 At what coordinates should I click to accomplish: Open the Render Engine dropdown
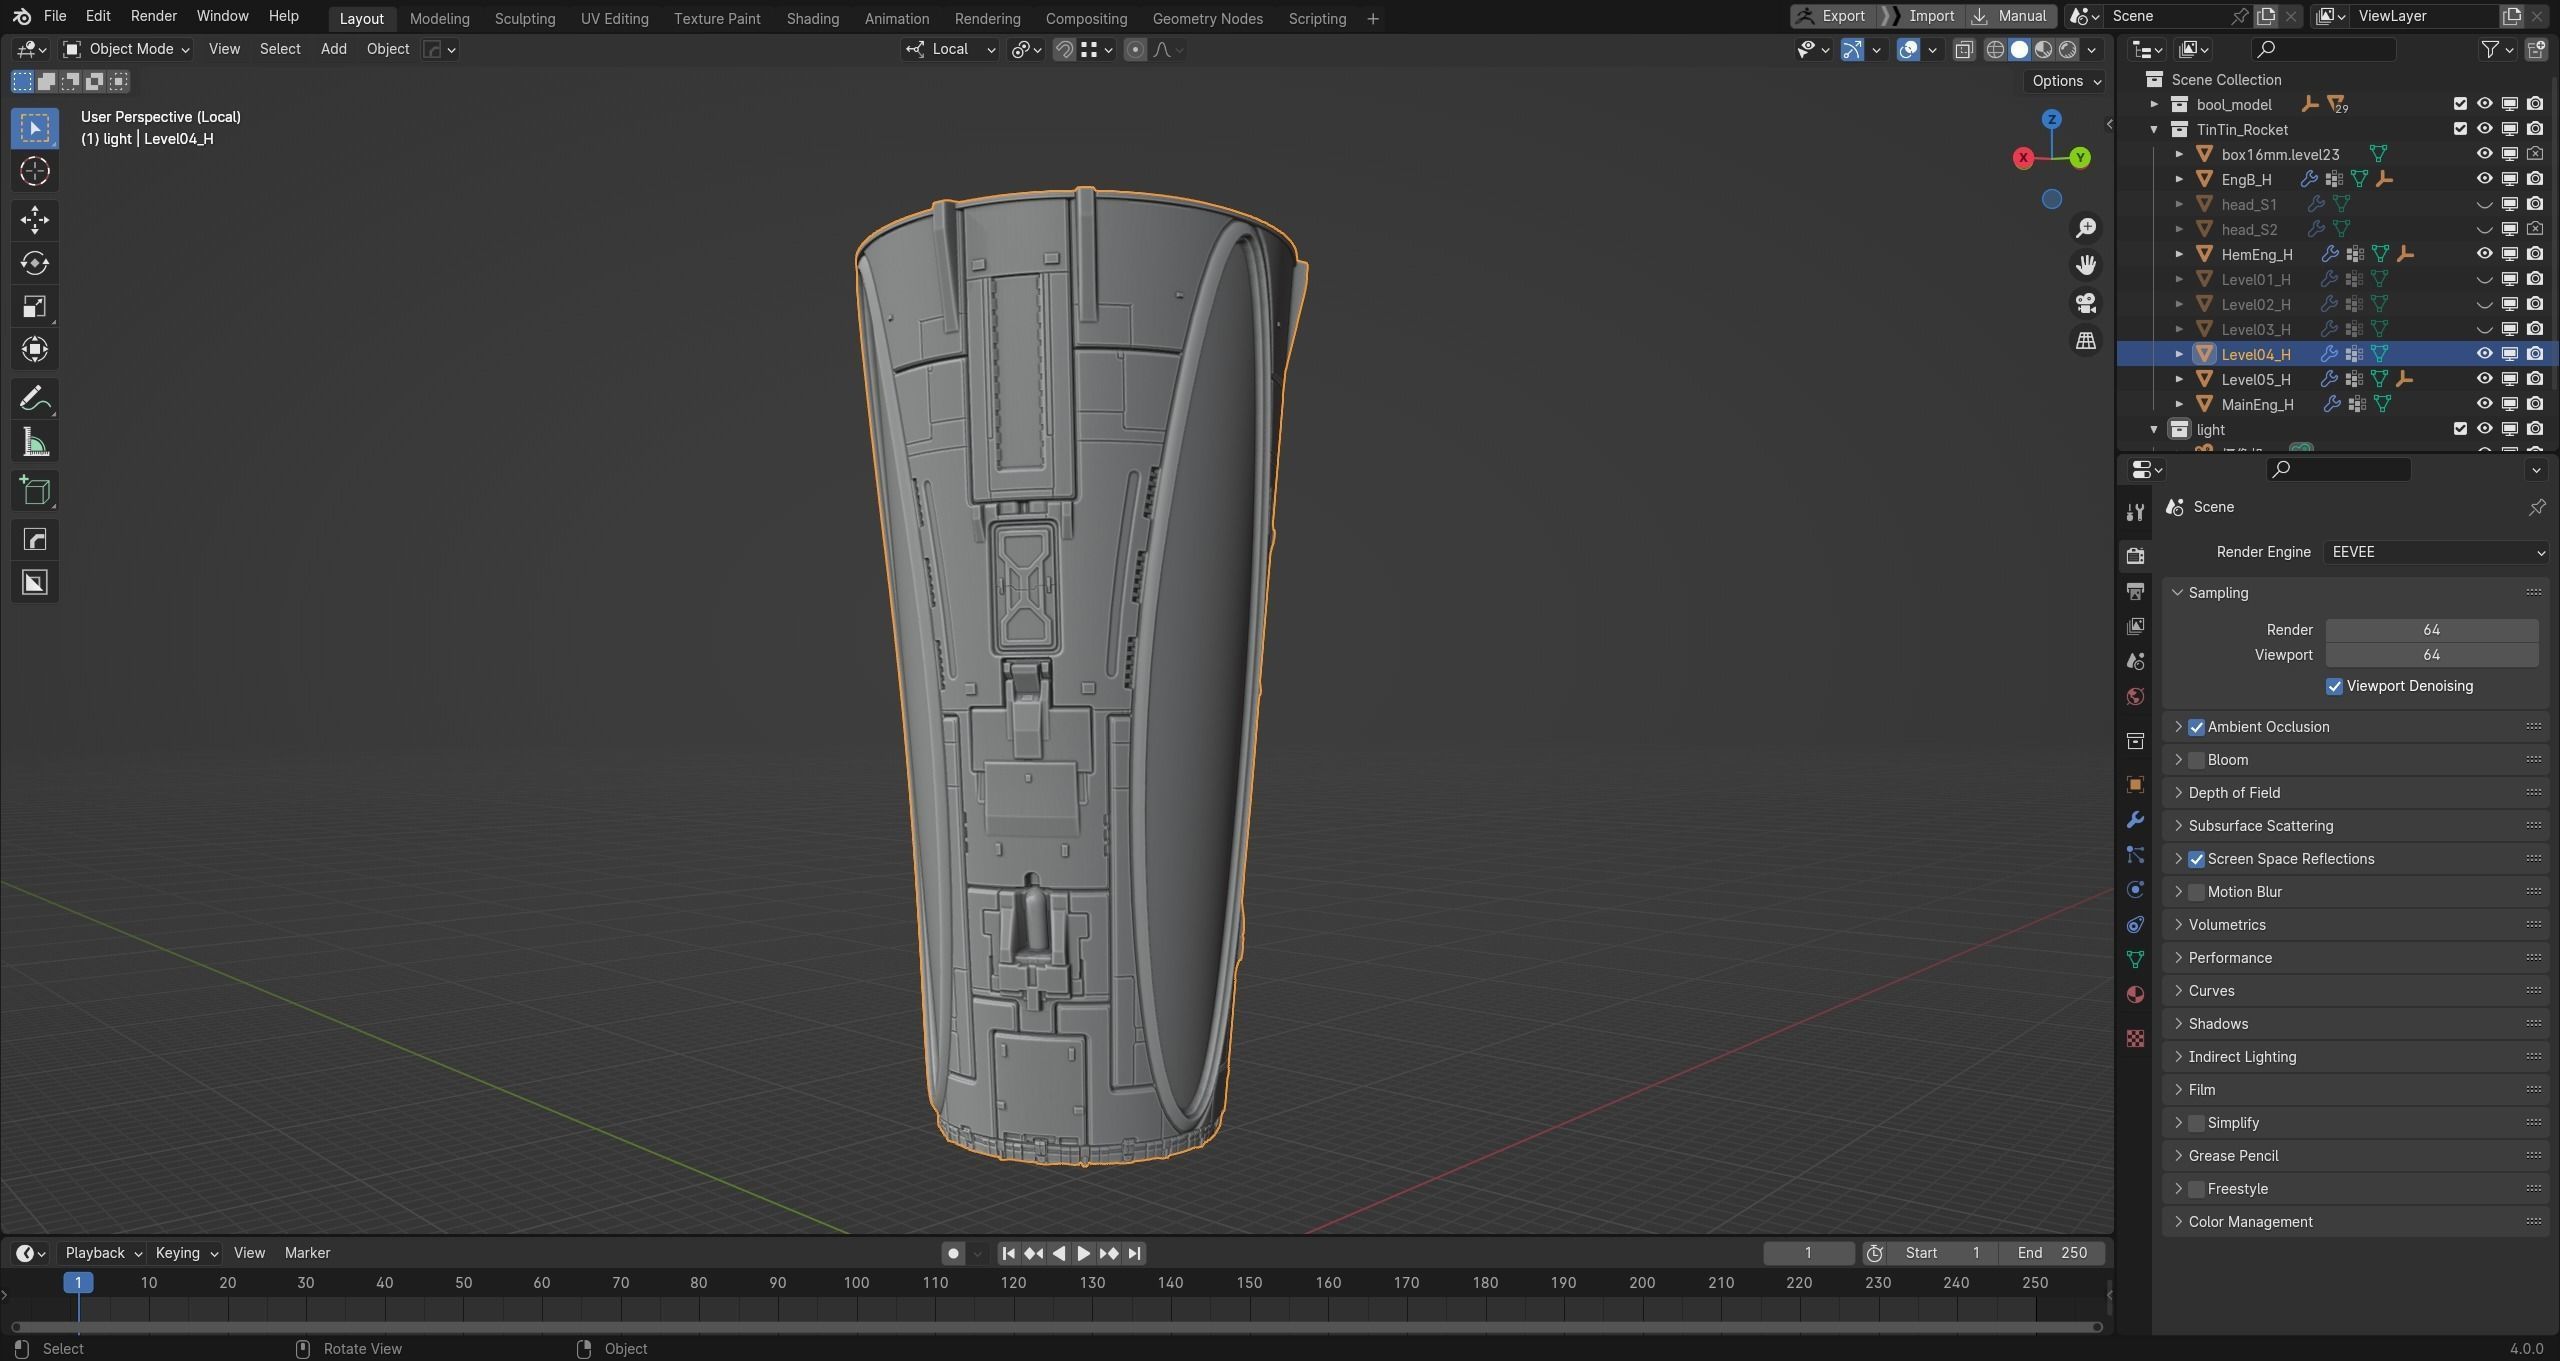(2435, 552)
